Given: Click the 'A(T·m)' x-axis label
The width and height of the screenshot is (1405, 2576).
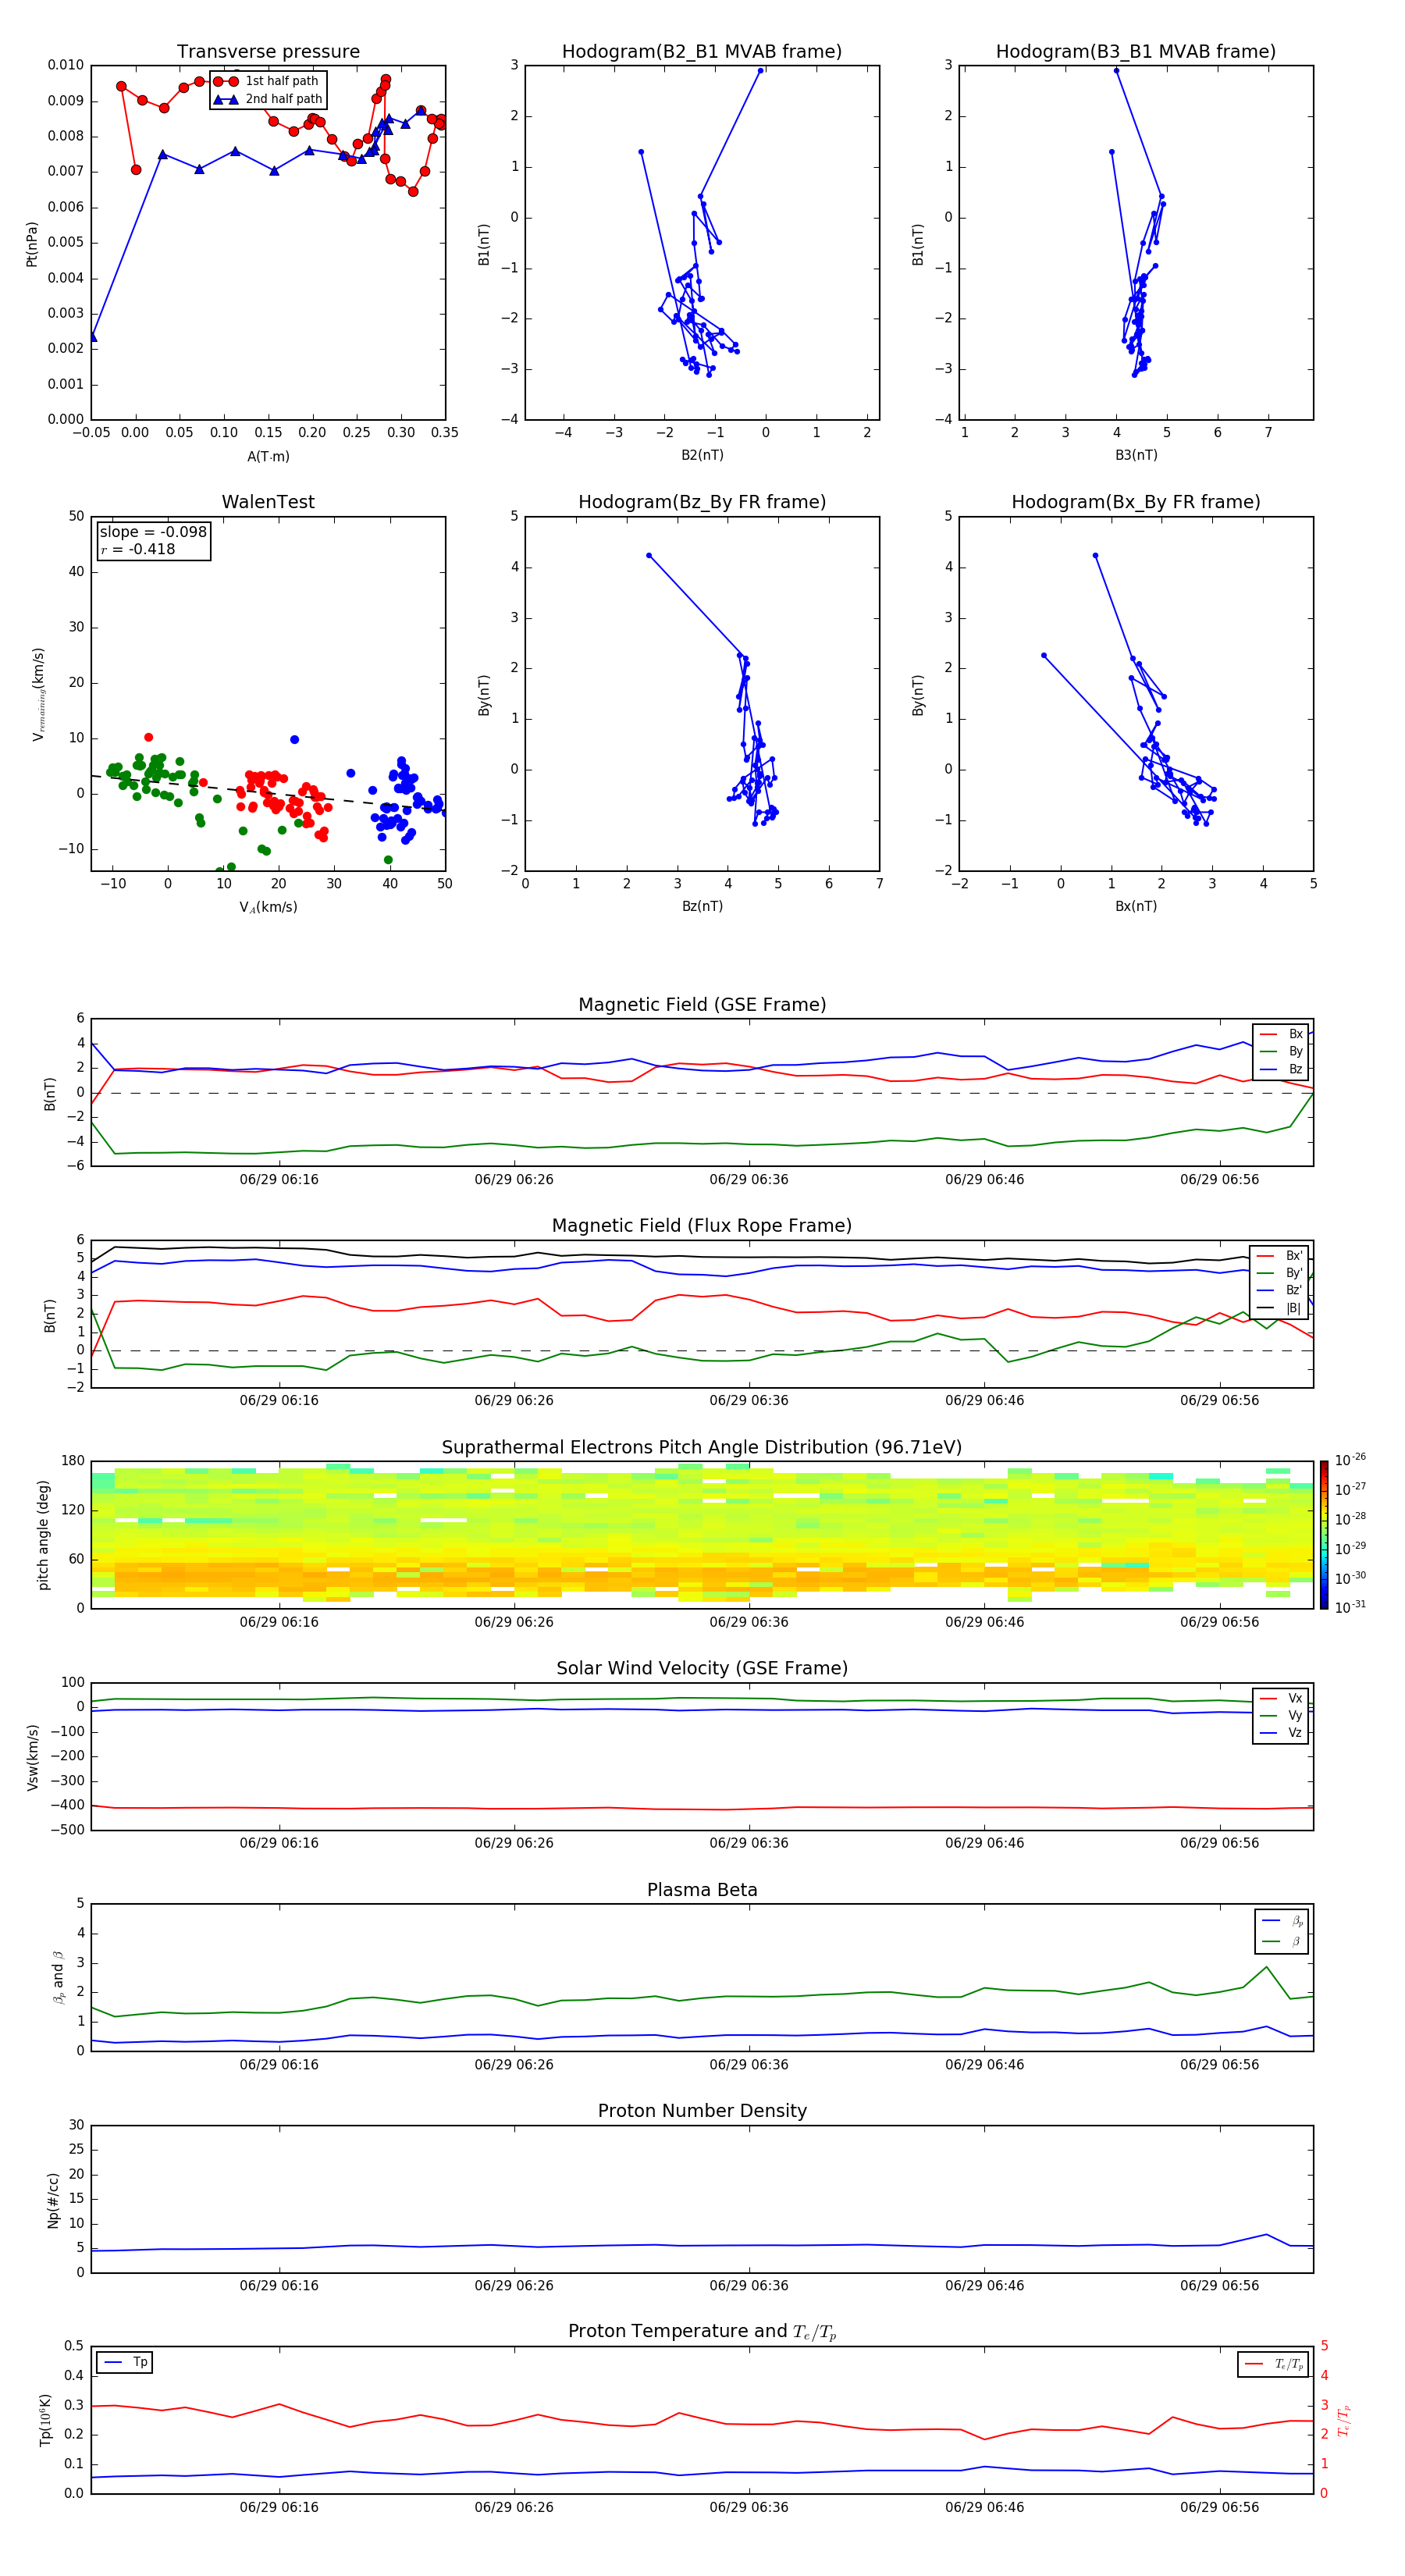Looking at the screenshot, I should 268,457.
